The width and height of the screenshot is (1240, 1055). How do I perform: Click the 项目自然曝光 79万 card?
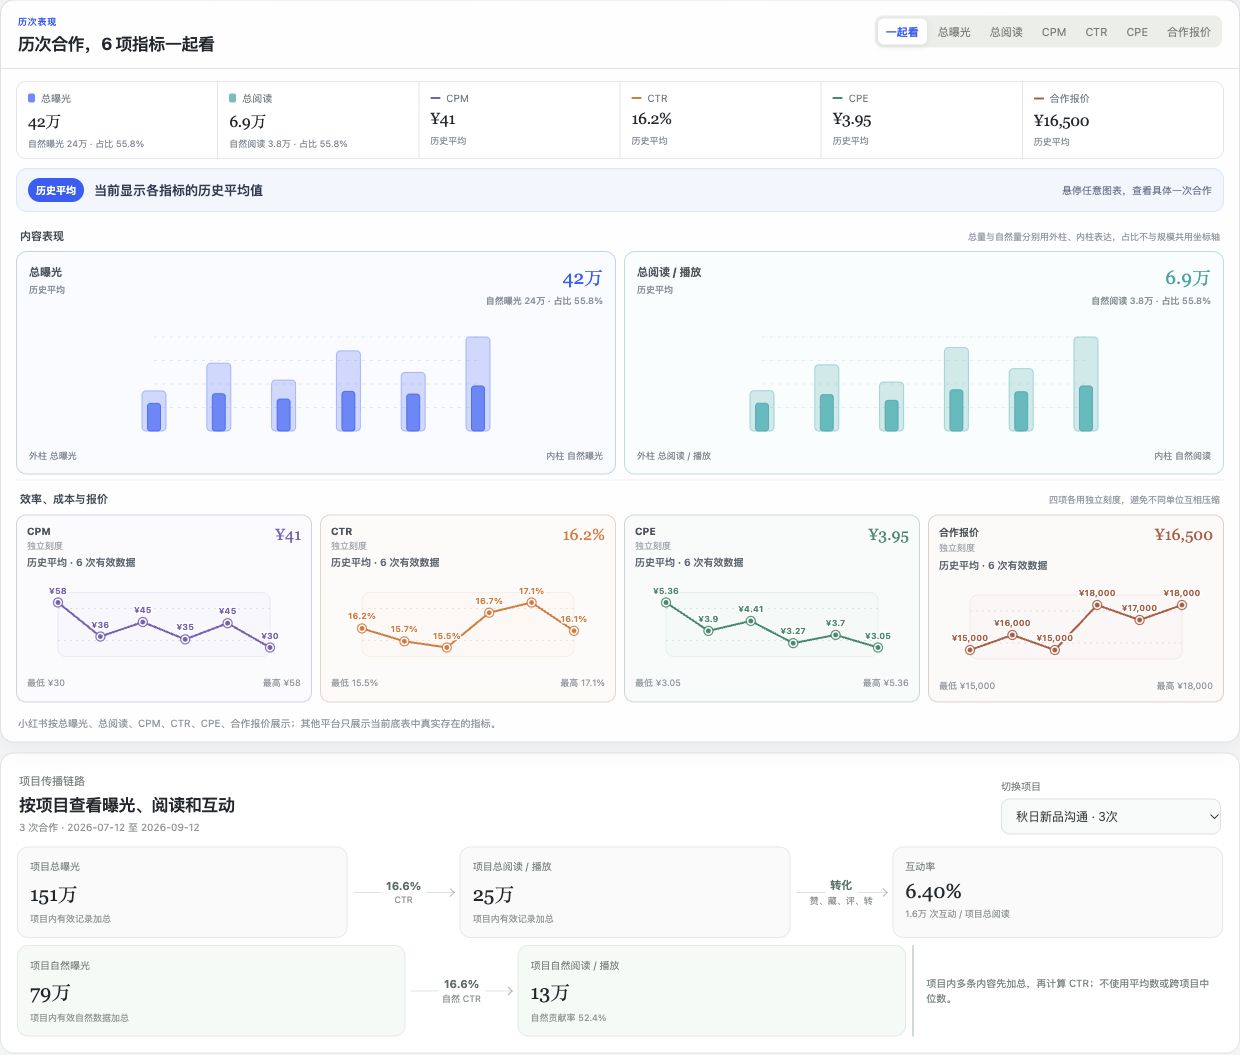211,990
